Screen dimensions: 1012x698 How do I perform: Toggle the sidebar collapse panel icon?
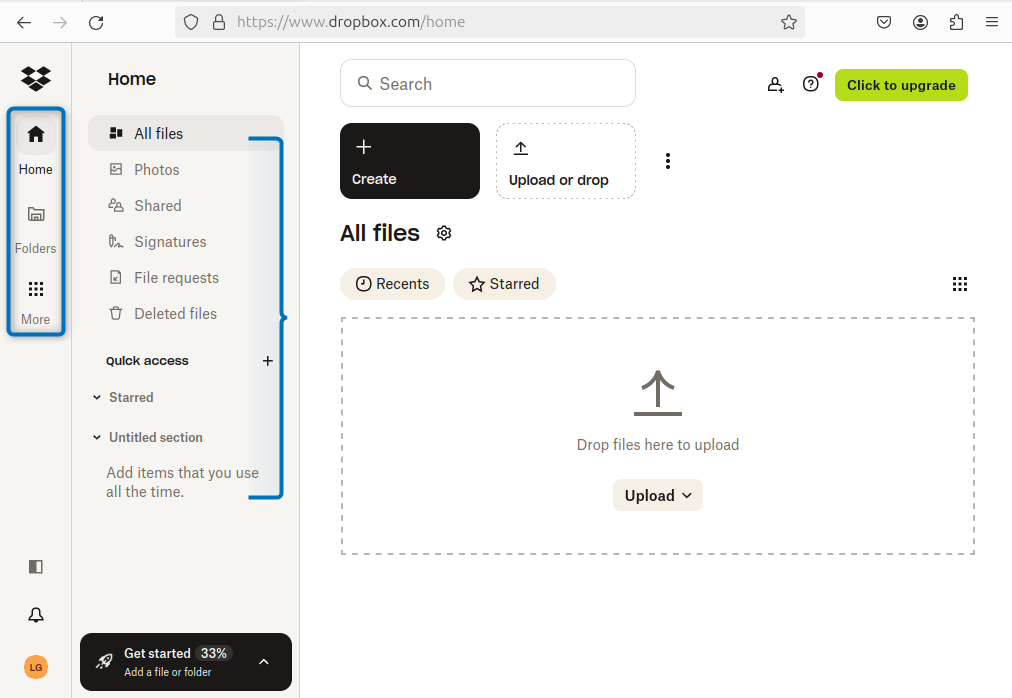point(36,567)
